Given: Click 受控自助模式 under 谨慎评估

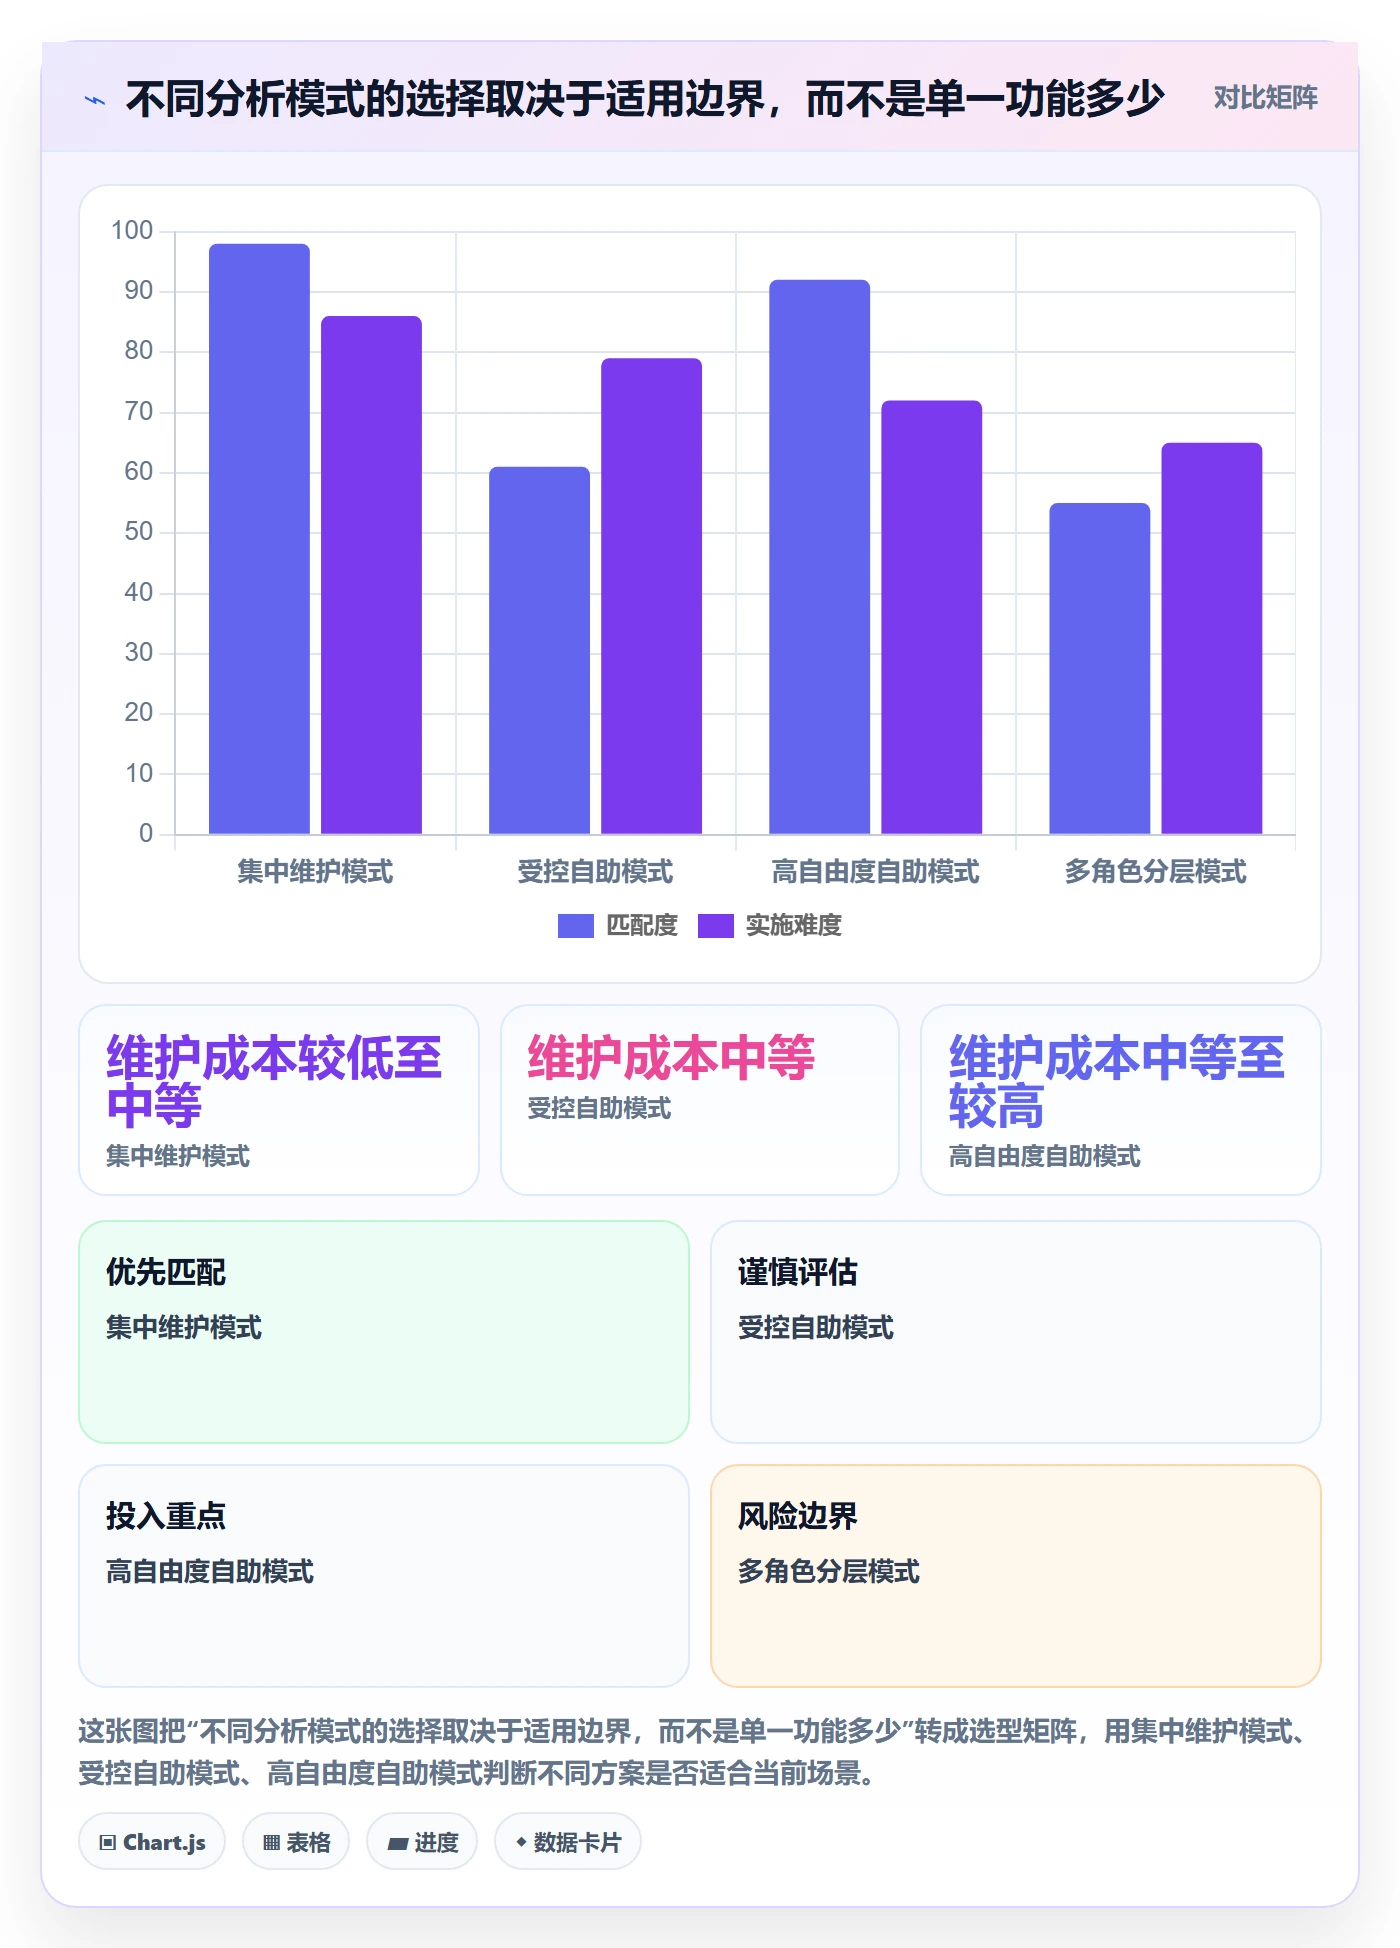Looking at the screenshot, I should tap(816, 1328).
